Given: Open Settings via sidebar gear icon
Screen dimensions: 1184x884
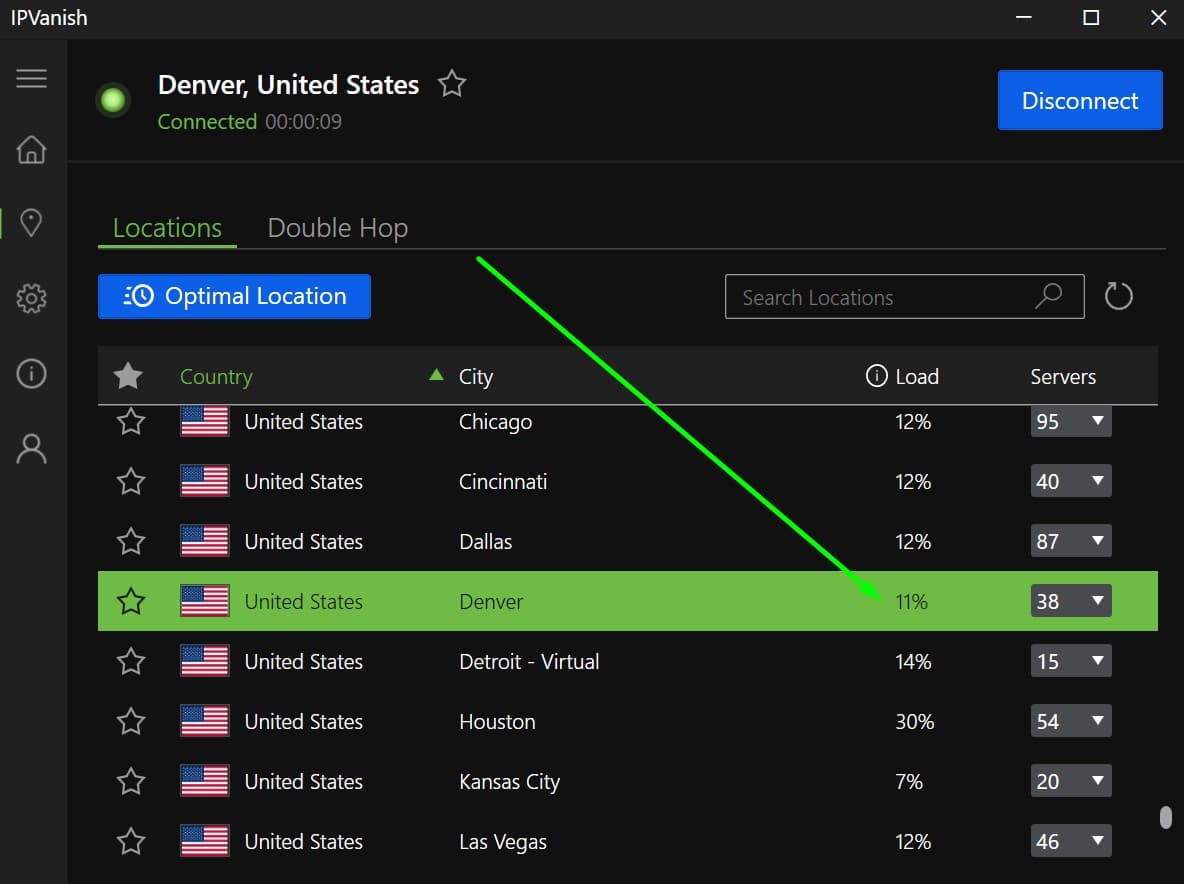Looking at the screenshot, I should (x=31, y=298).
